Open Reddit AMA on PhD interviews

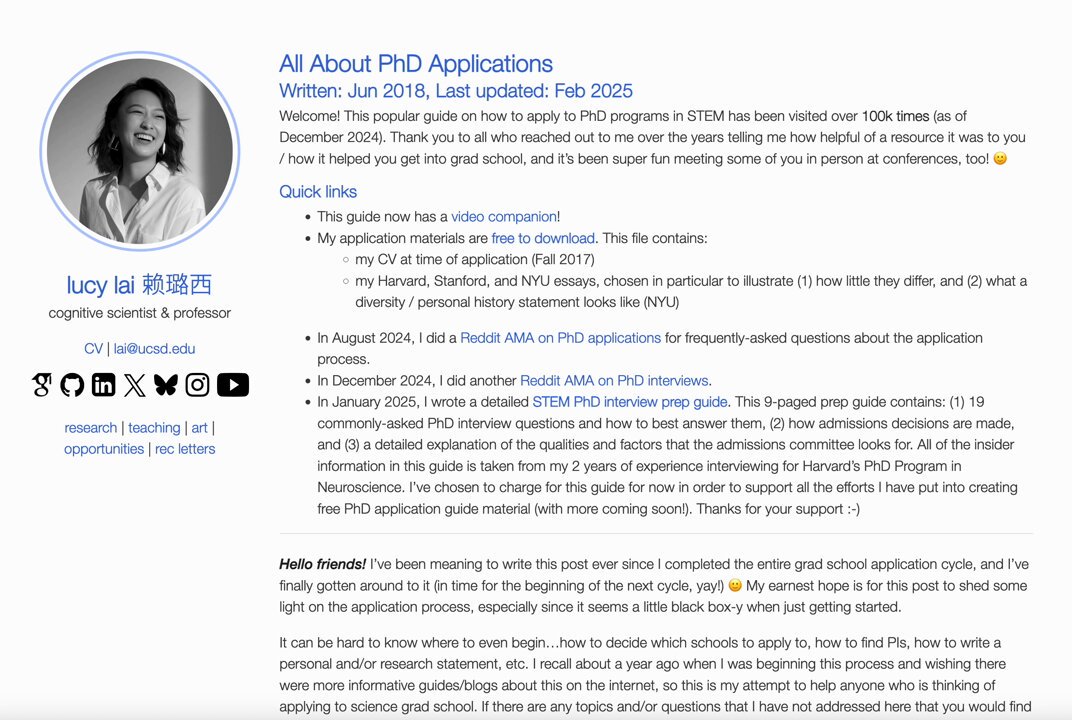click(x=614, y=381)
